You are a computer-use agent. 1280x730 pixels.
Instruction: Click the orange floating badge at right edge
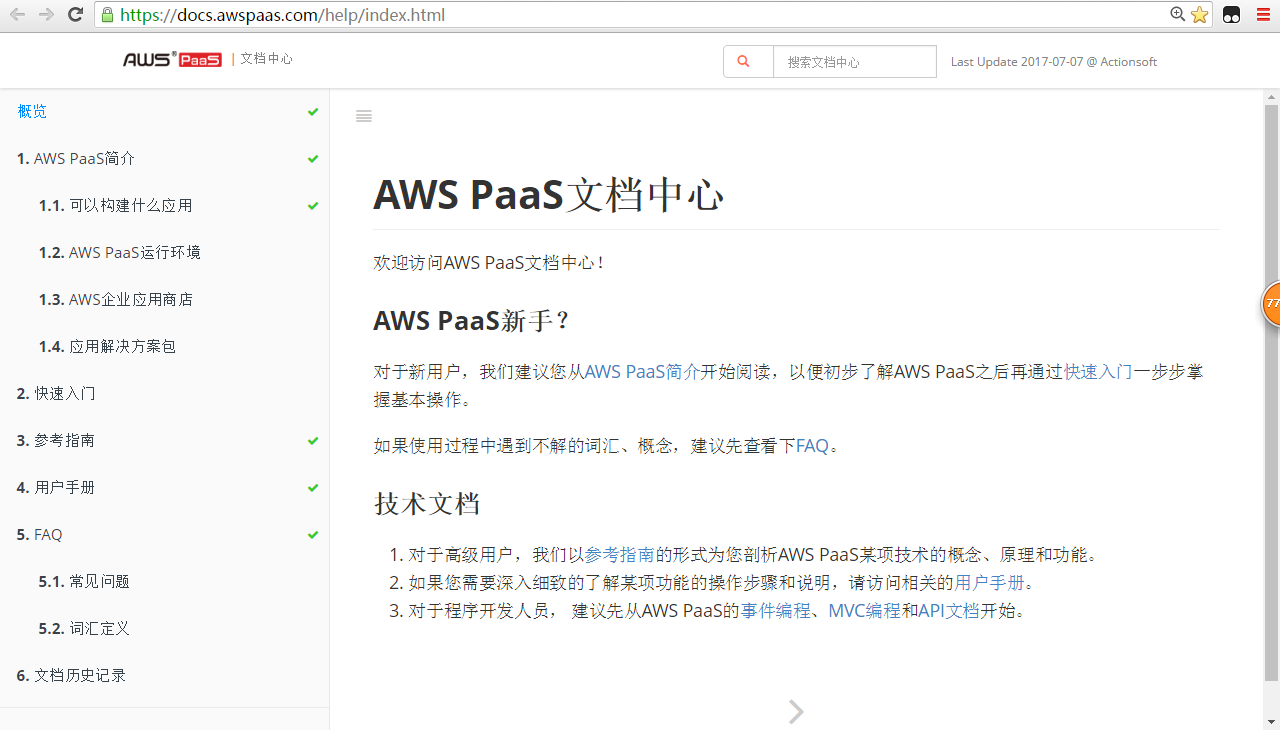(x=1271, y=304)
